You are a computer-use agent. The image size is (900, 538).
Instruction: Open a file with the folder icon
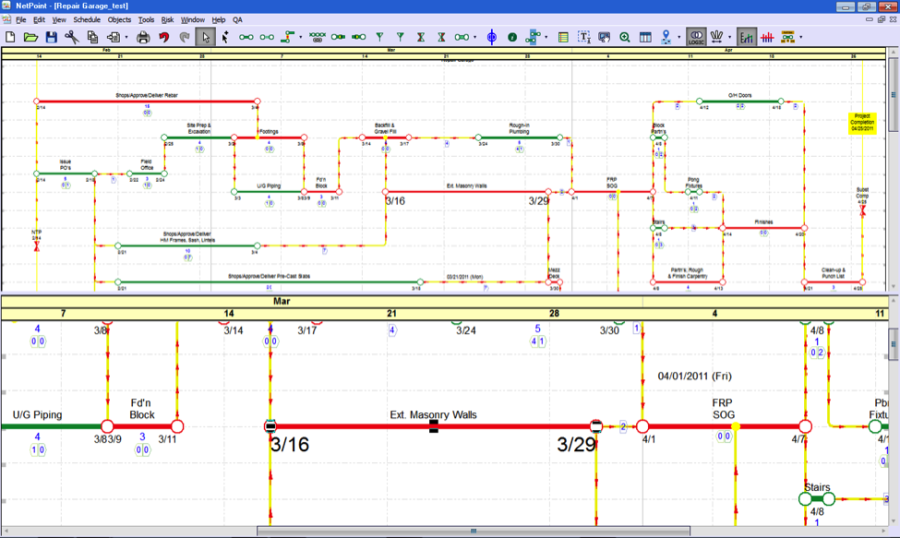tap(31, 37)
